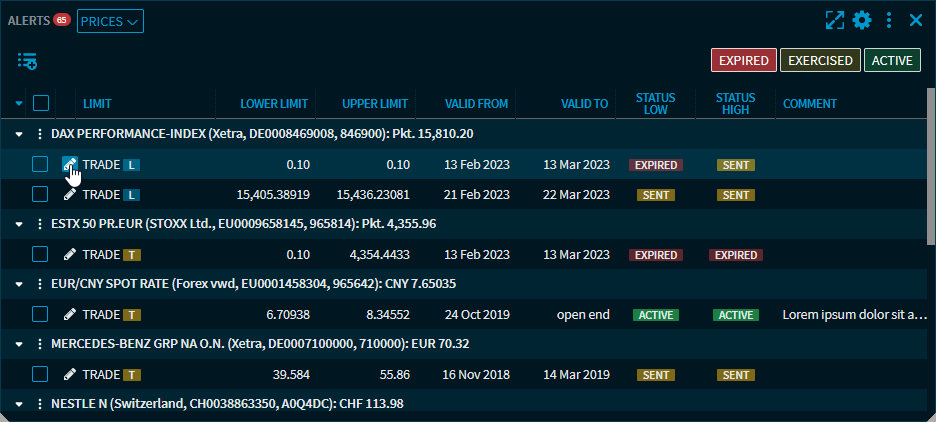This screenshot has height=422, width=936.
Task: Check the Mercedes-Benz alert row checkbox
Action: (40, 375)
